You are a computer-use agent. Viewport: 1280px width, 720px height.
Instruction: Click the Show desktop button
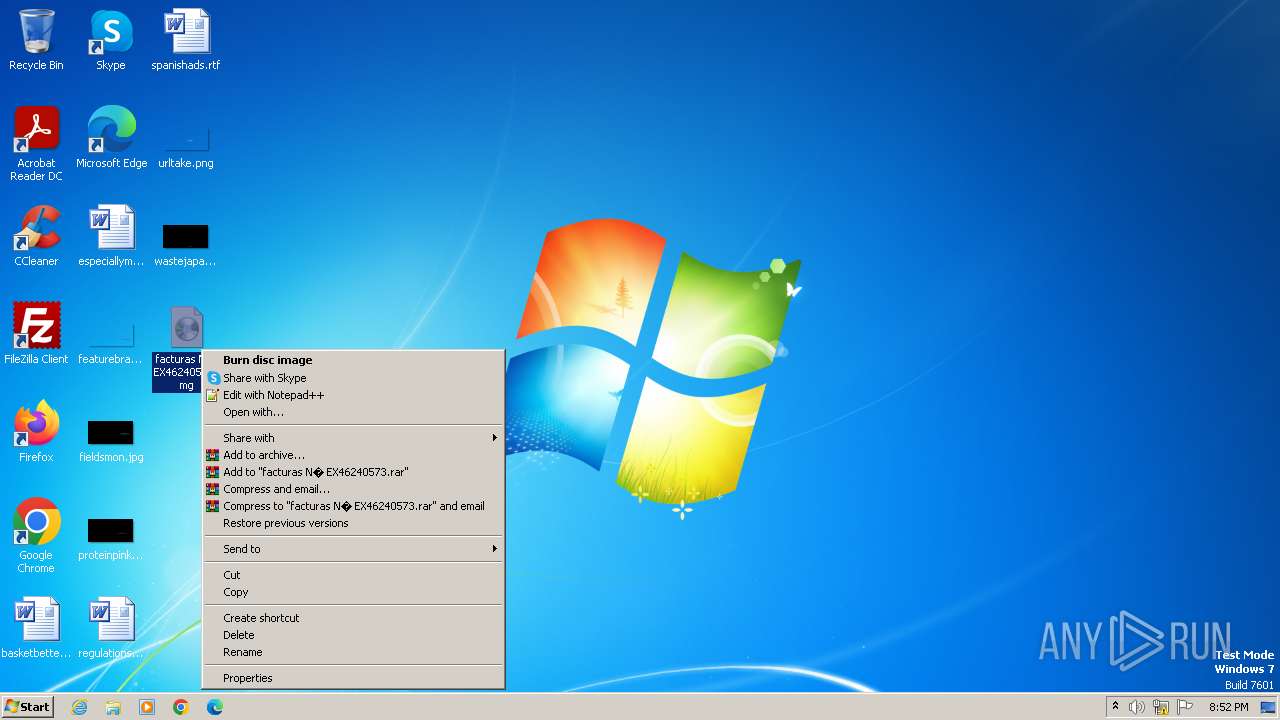1268,707
